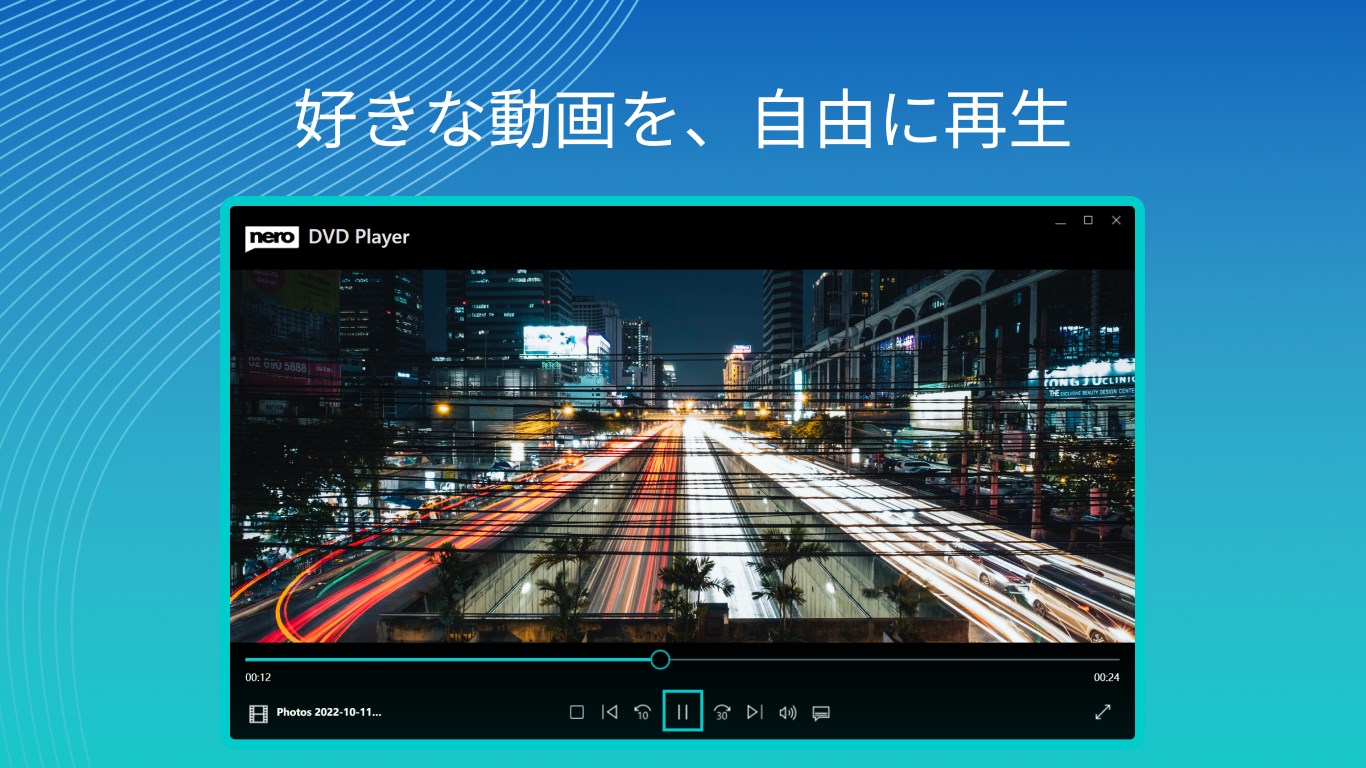Click the Nero logo in the title bar
Screen dimensions: 1366x768
pyautogui.click(x=271, y=237)
